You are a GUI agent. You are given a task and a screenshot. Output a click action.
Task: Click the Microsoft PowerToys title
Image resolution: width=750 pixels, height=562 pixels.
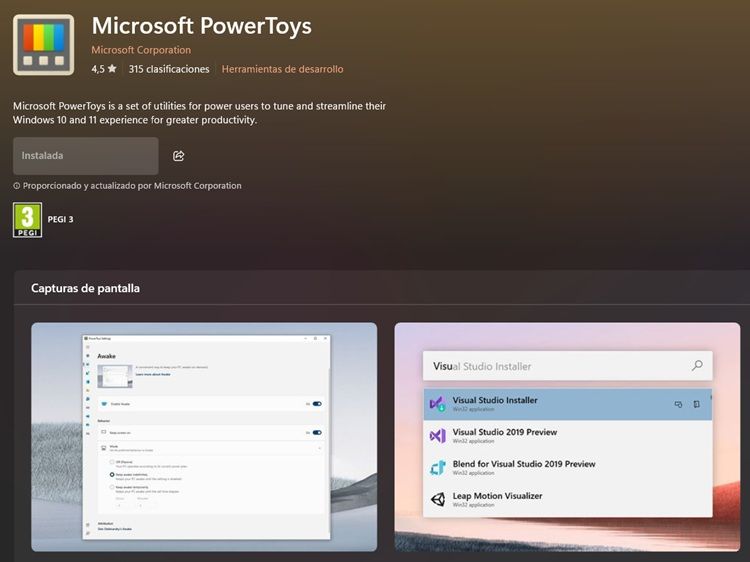click(x=201, y=26)
